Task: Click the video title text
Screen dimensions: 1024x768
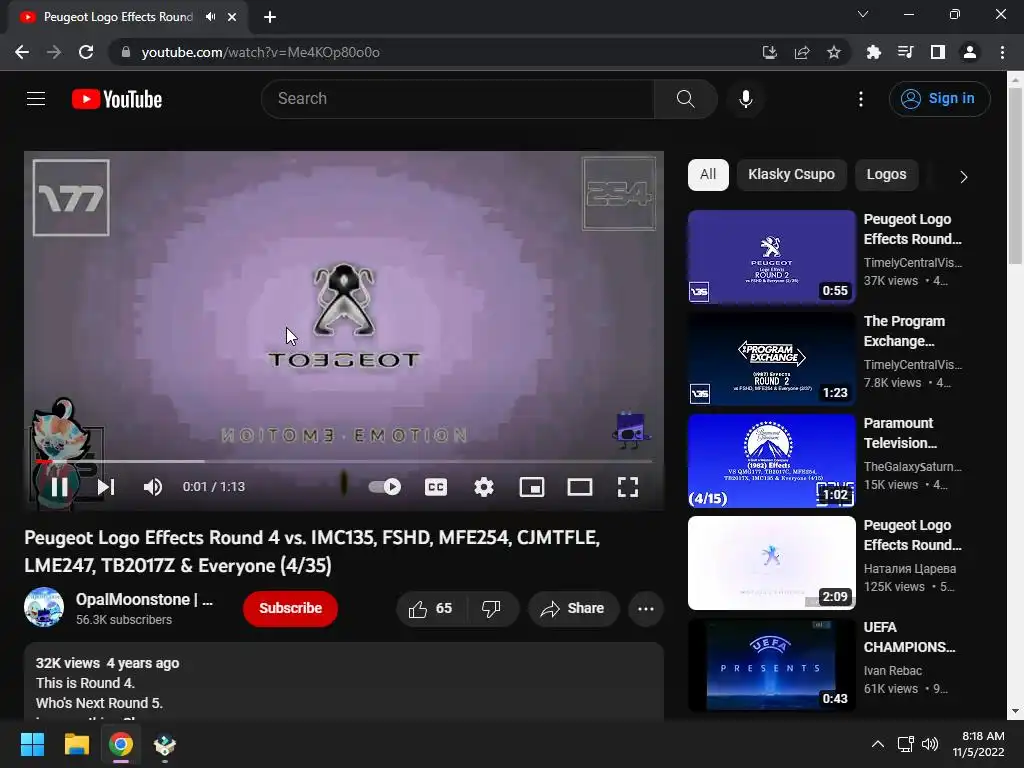Action: [312, 551]
